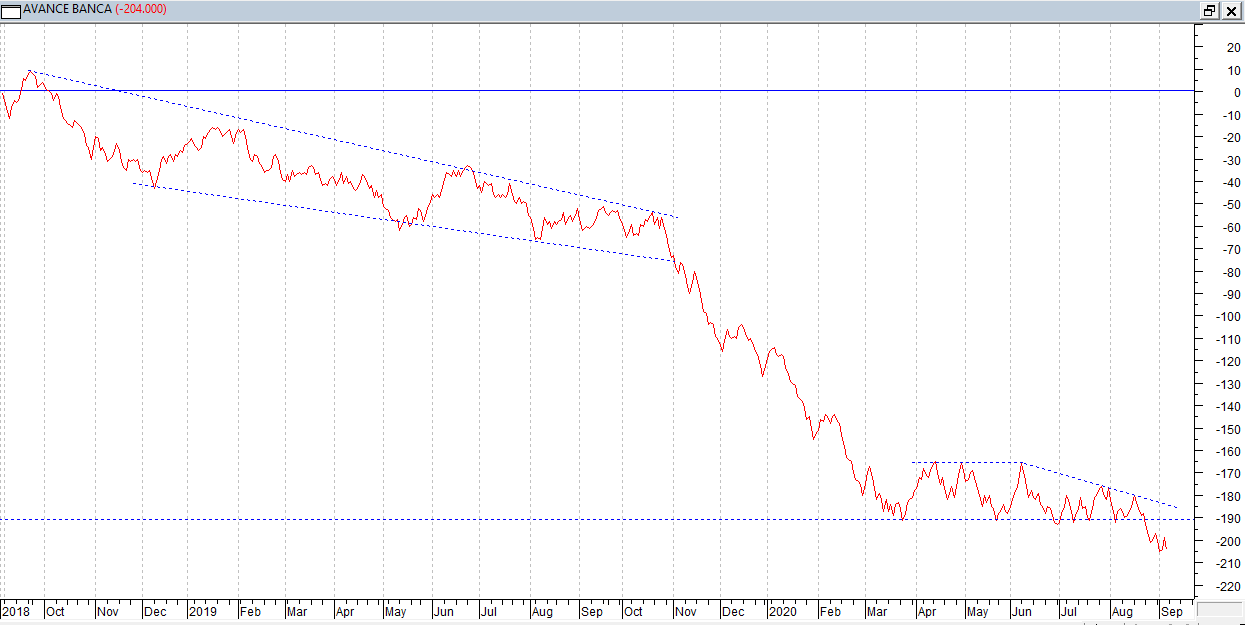This screenshot has width=1245, height=634.
Task: Click the AVANCE BANCA title text
Action: [x=67, y=10]
